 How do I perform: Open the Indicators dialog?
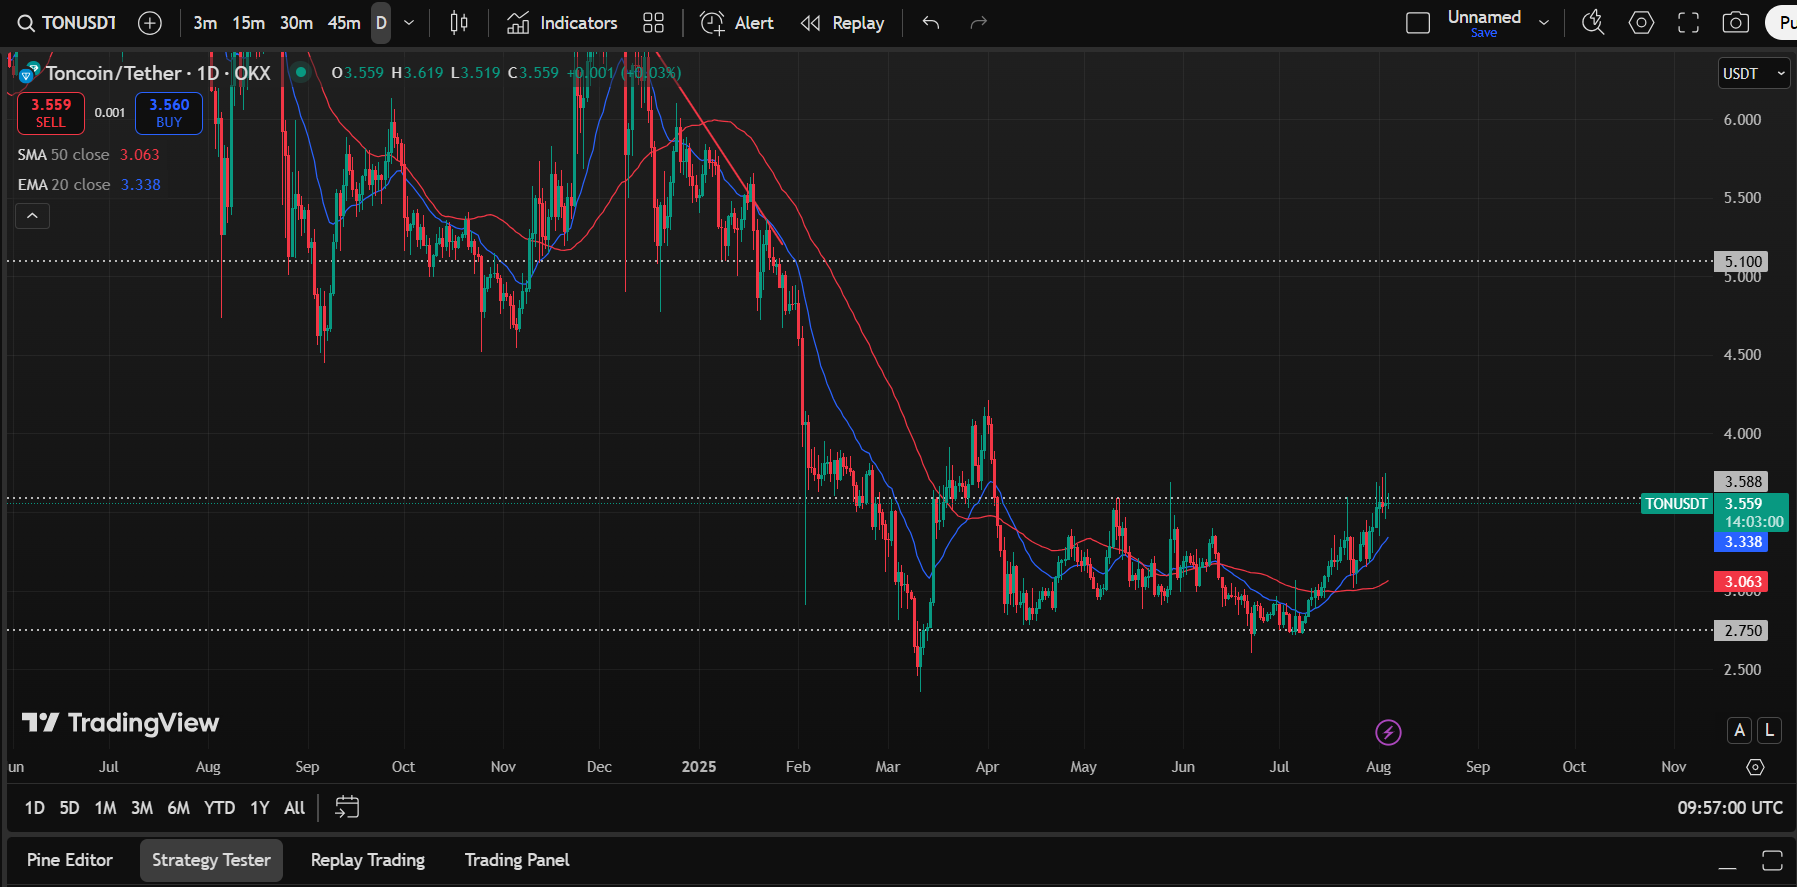coord(562,23)
